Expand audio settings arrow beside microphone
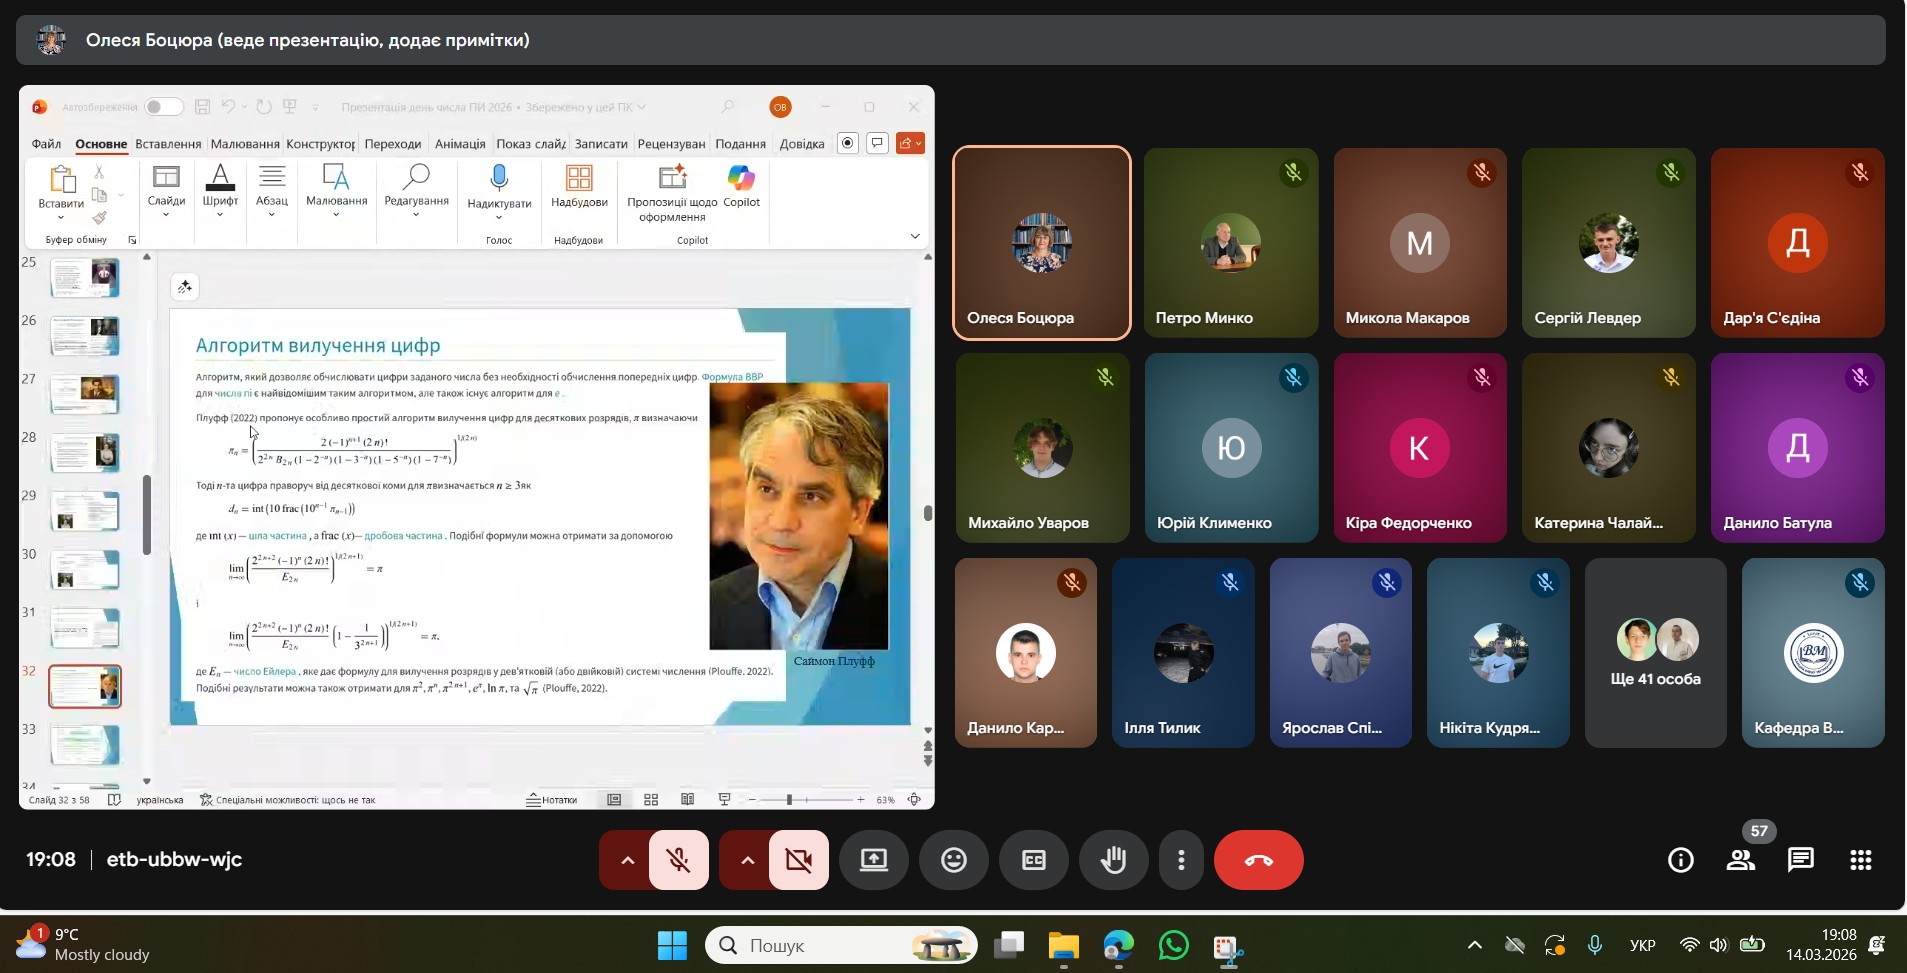The image size is (1907, 973). coord(627,860)
